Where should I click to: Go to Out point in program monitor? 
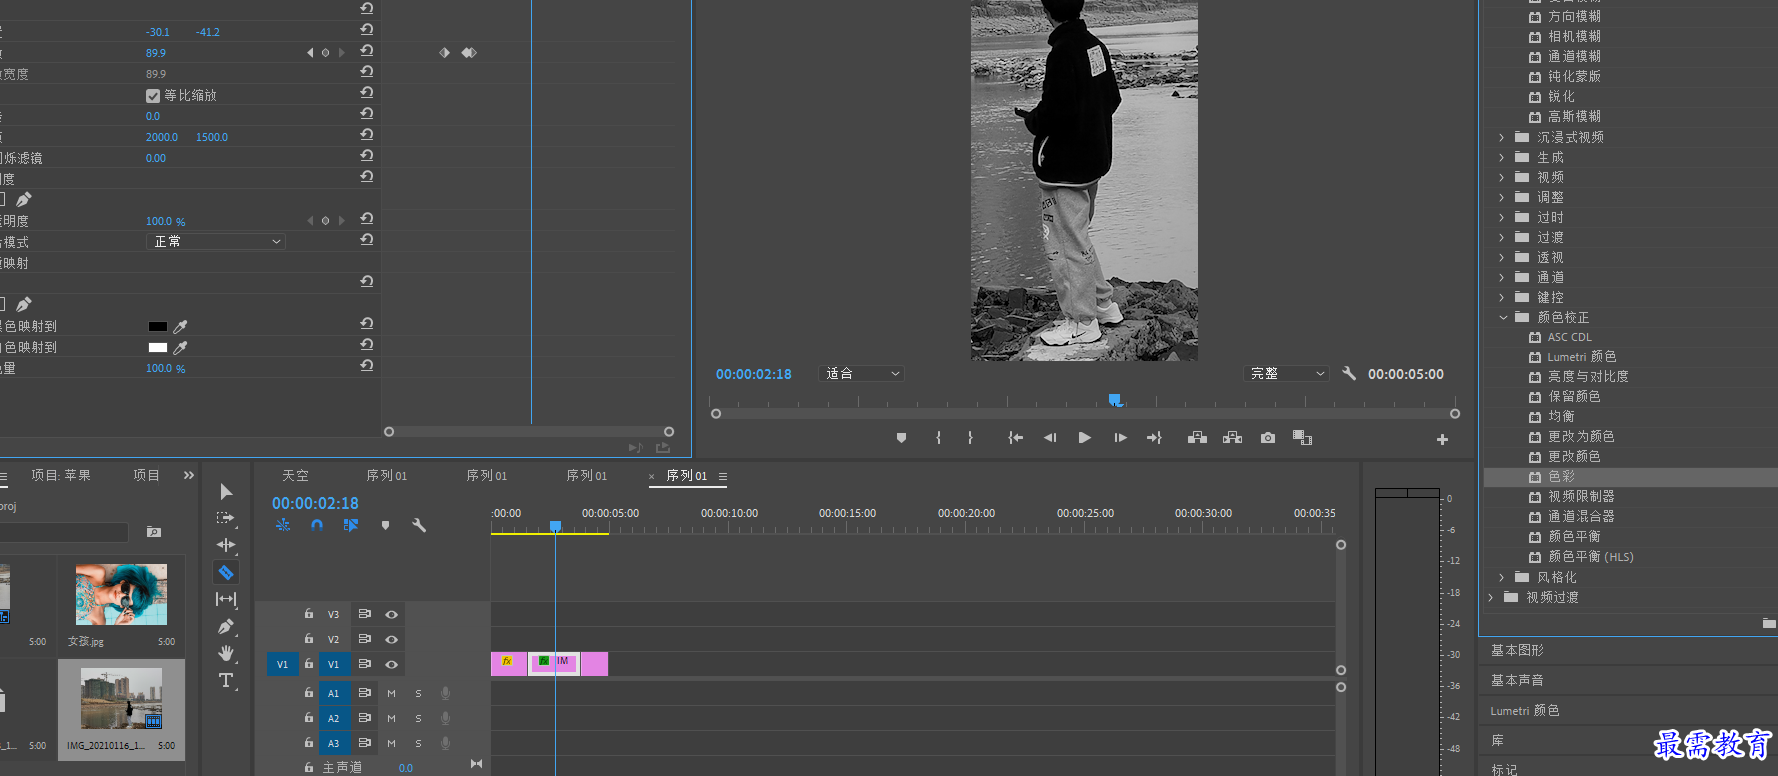(x=1154, y=438)
